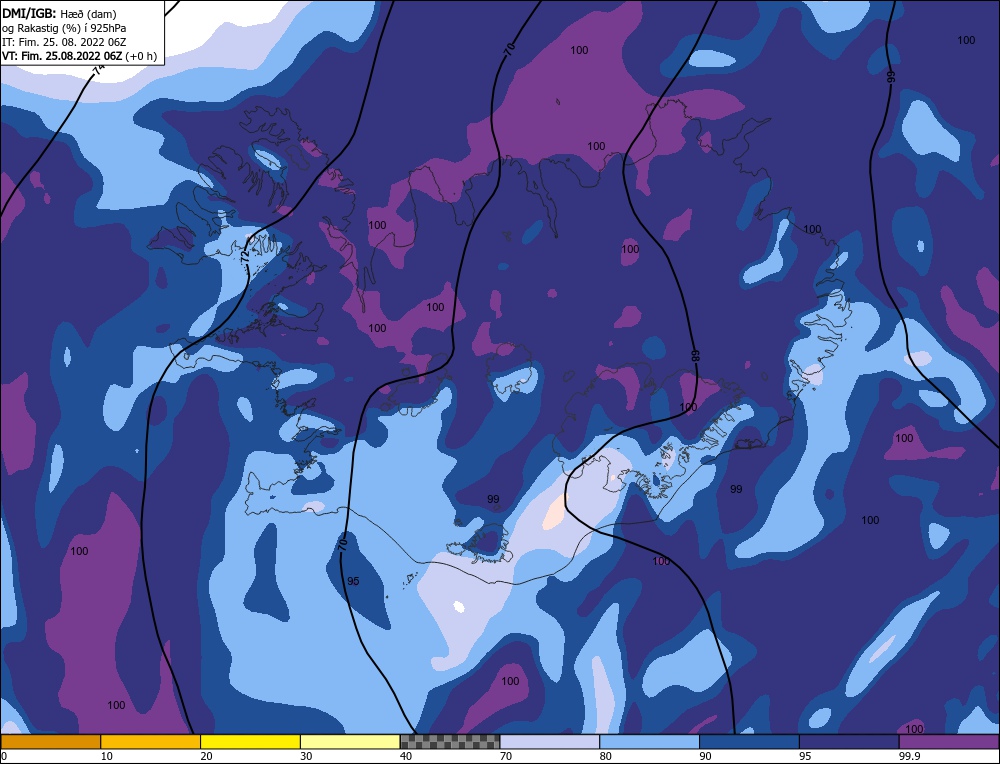This screenshot has width=1000, height=764.
Task: Click the 'DMI/IGB: Hæð (dam)' title line
Action: (59, 13)
